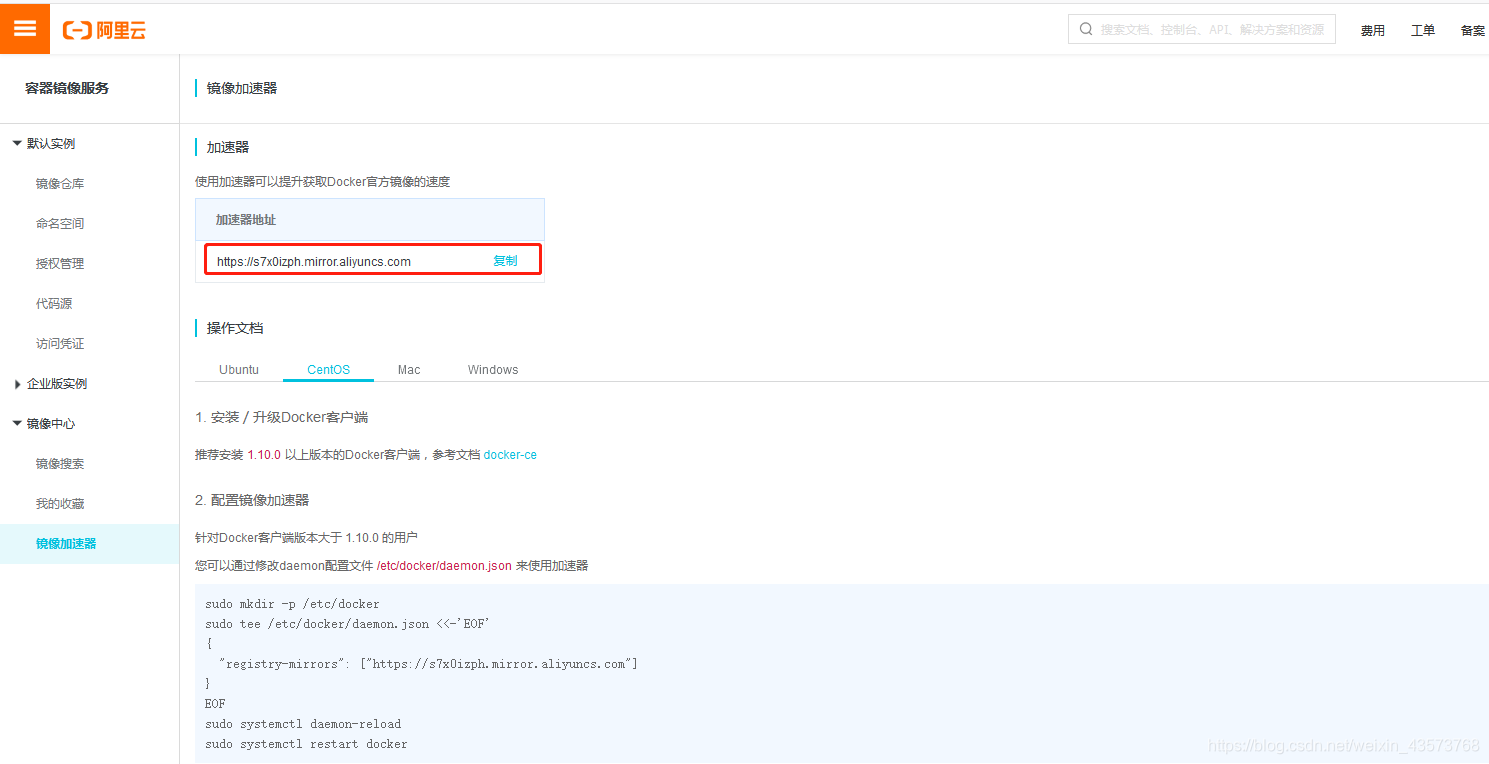Open 访问凭证 in the sidebar

point(60,344)
